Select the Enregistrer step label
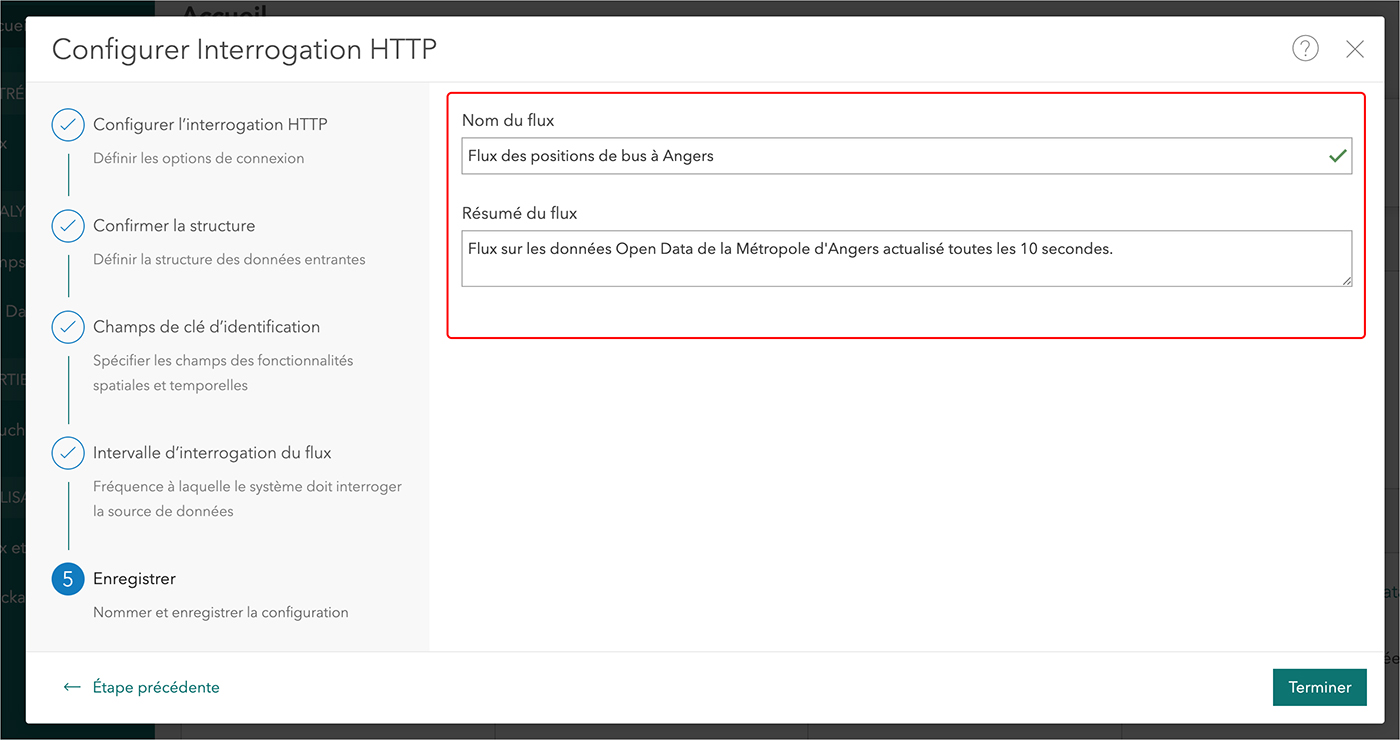 point(134,579)
